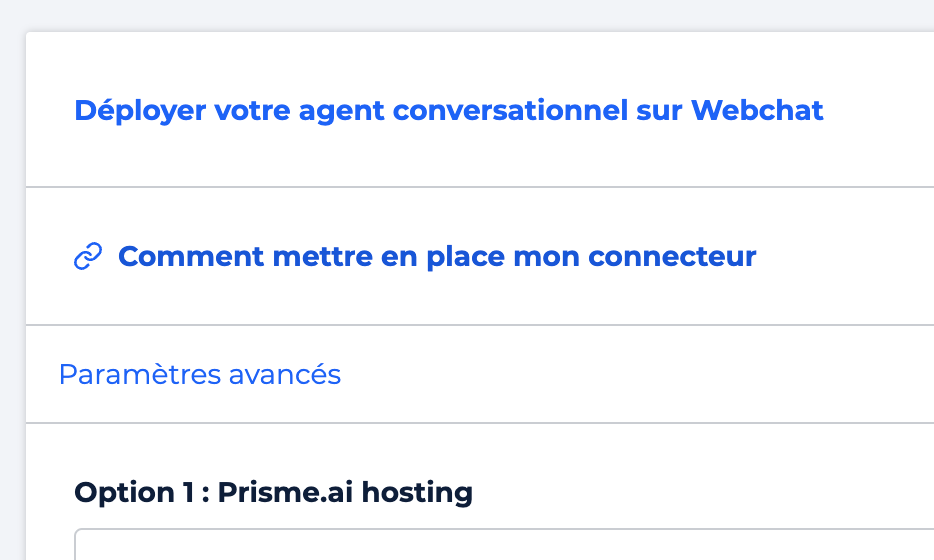
Task: Click the word "Paramètres" in the expander row
Action: (x=140, y=375)
